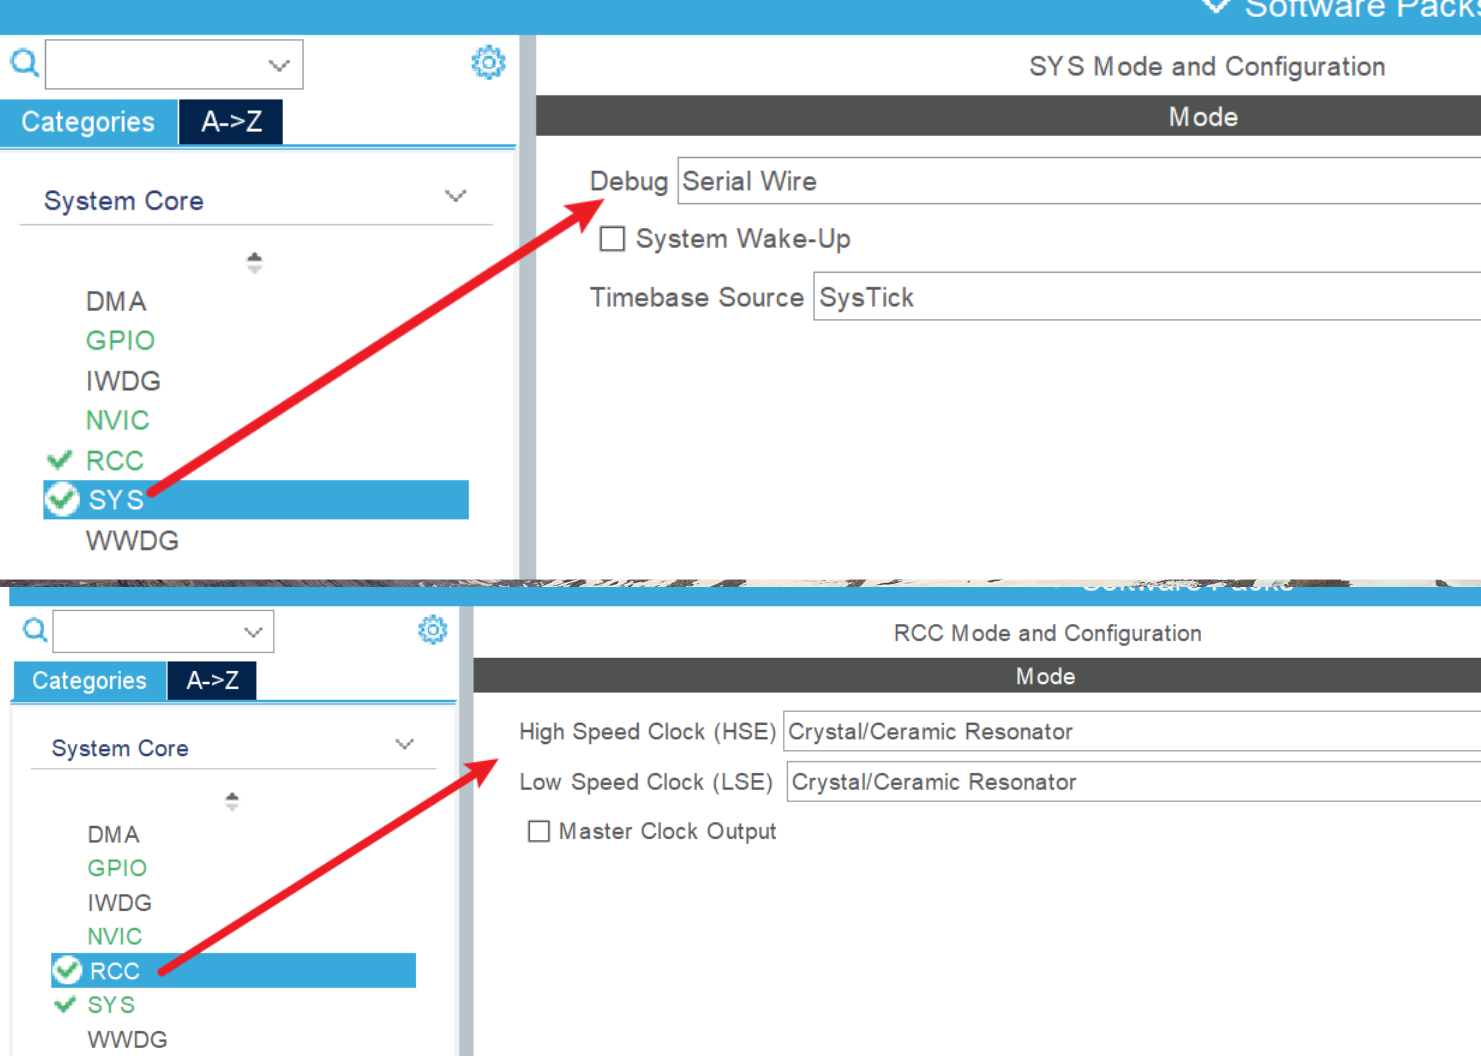1481x1056 pixels.
Task: Click the circled checkmark on the highlighted RCC row
Action: coord(68,970)
